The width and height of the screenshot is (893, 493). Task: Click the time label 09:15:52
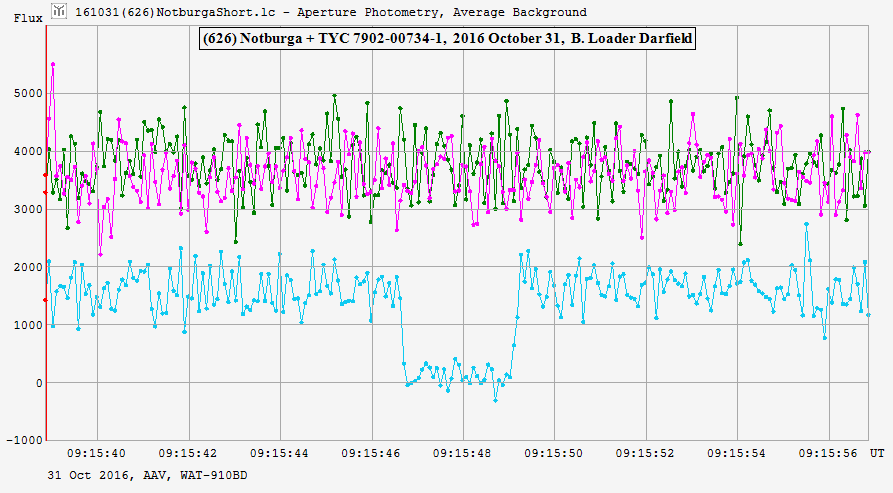click(x=645, y=454)
